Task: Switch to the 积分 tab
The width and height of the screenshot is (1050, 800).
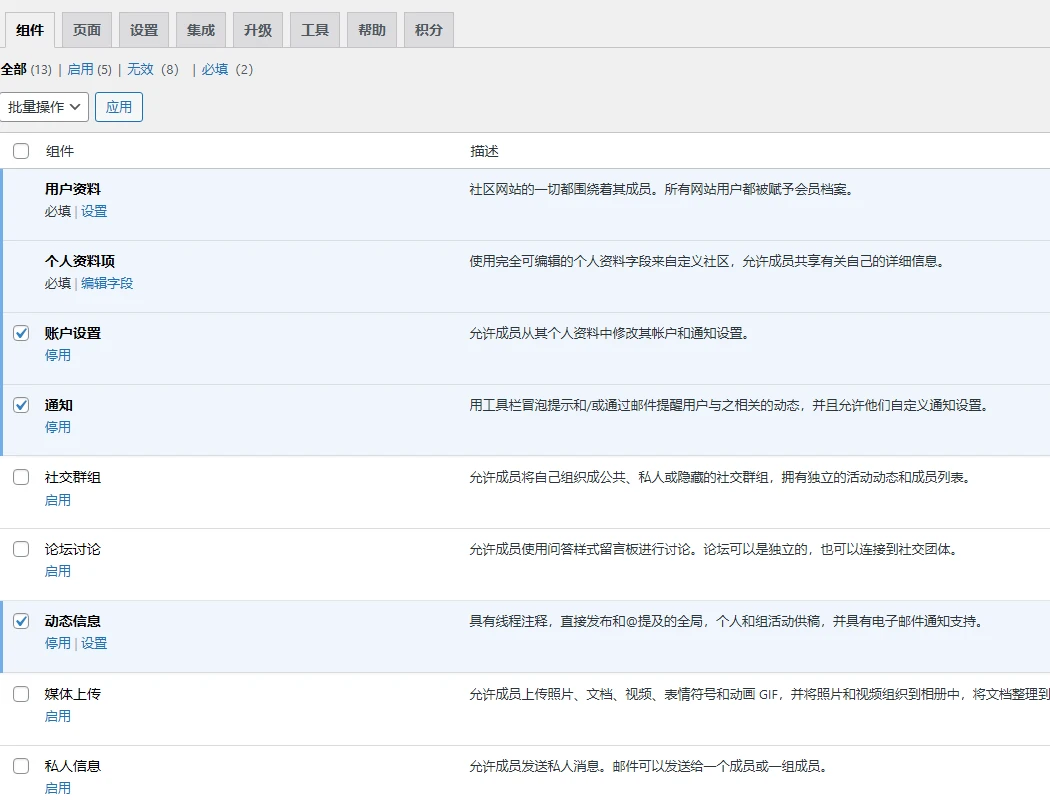Action: coord(428,29)
